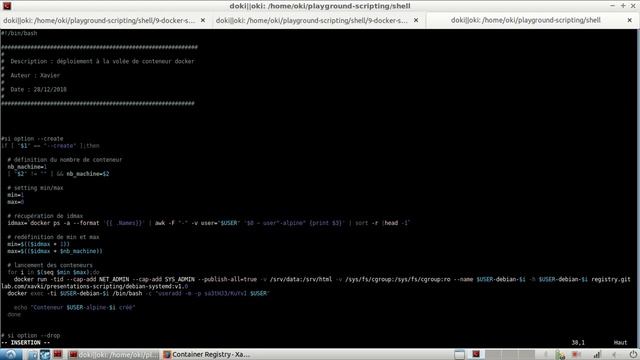Screen dimensions: 640x360
Task: Open the green battery/power manager tray icon
Action: click(561, 355)
